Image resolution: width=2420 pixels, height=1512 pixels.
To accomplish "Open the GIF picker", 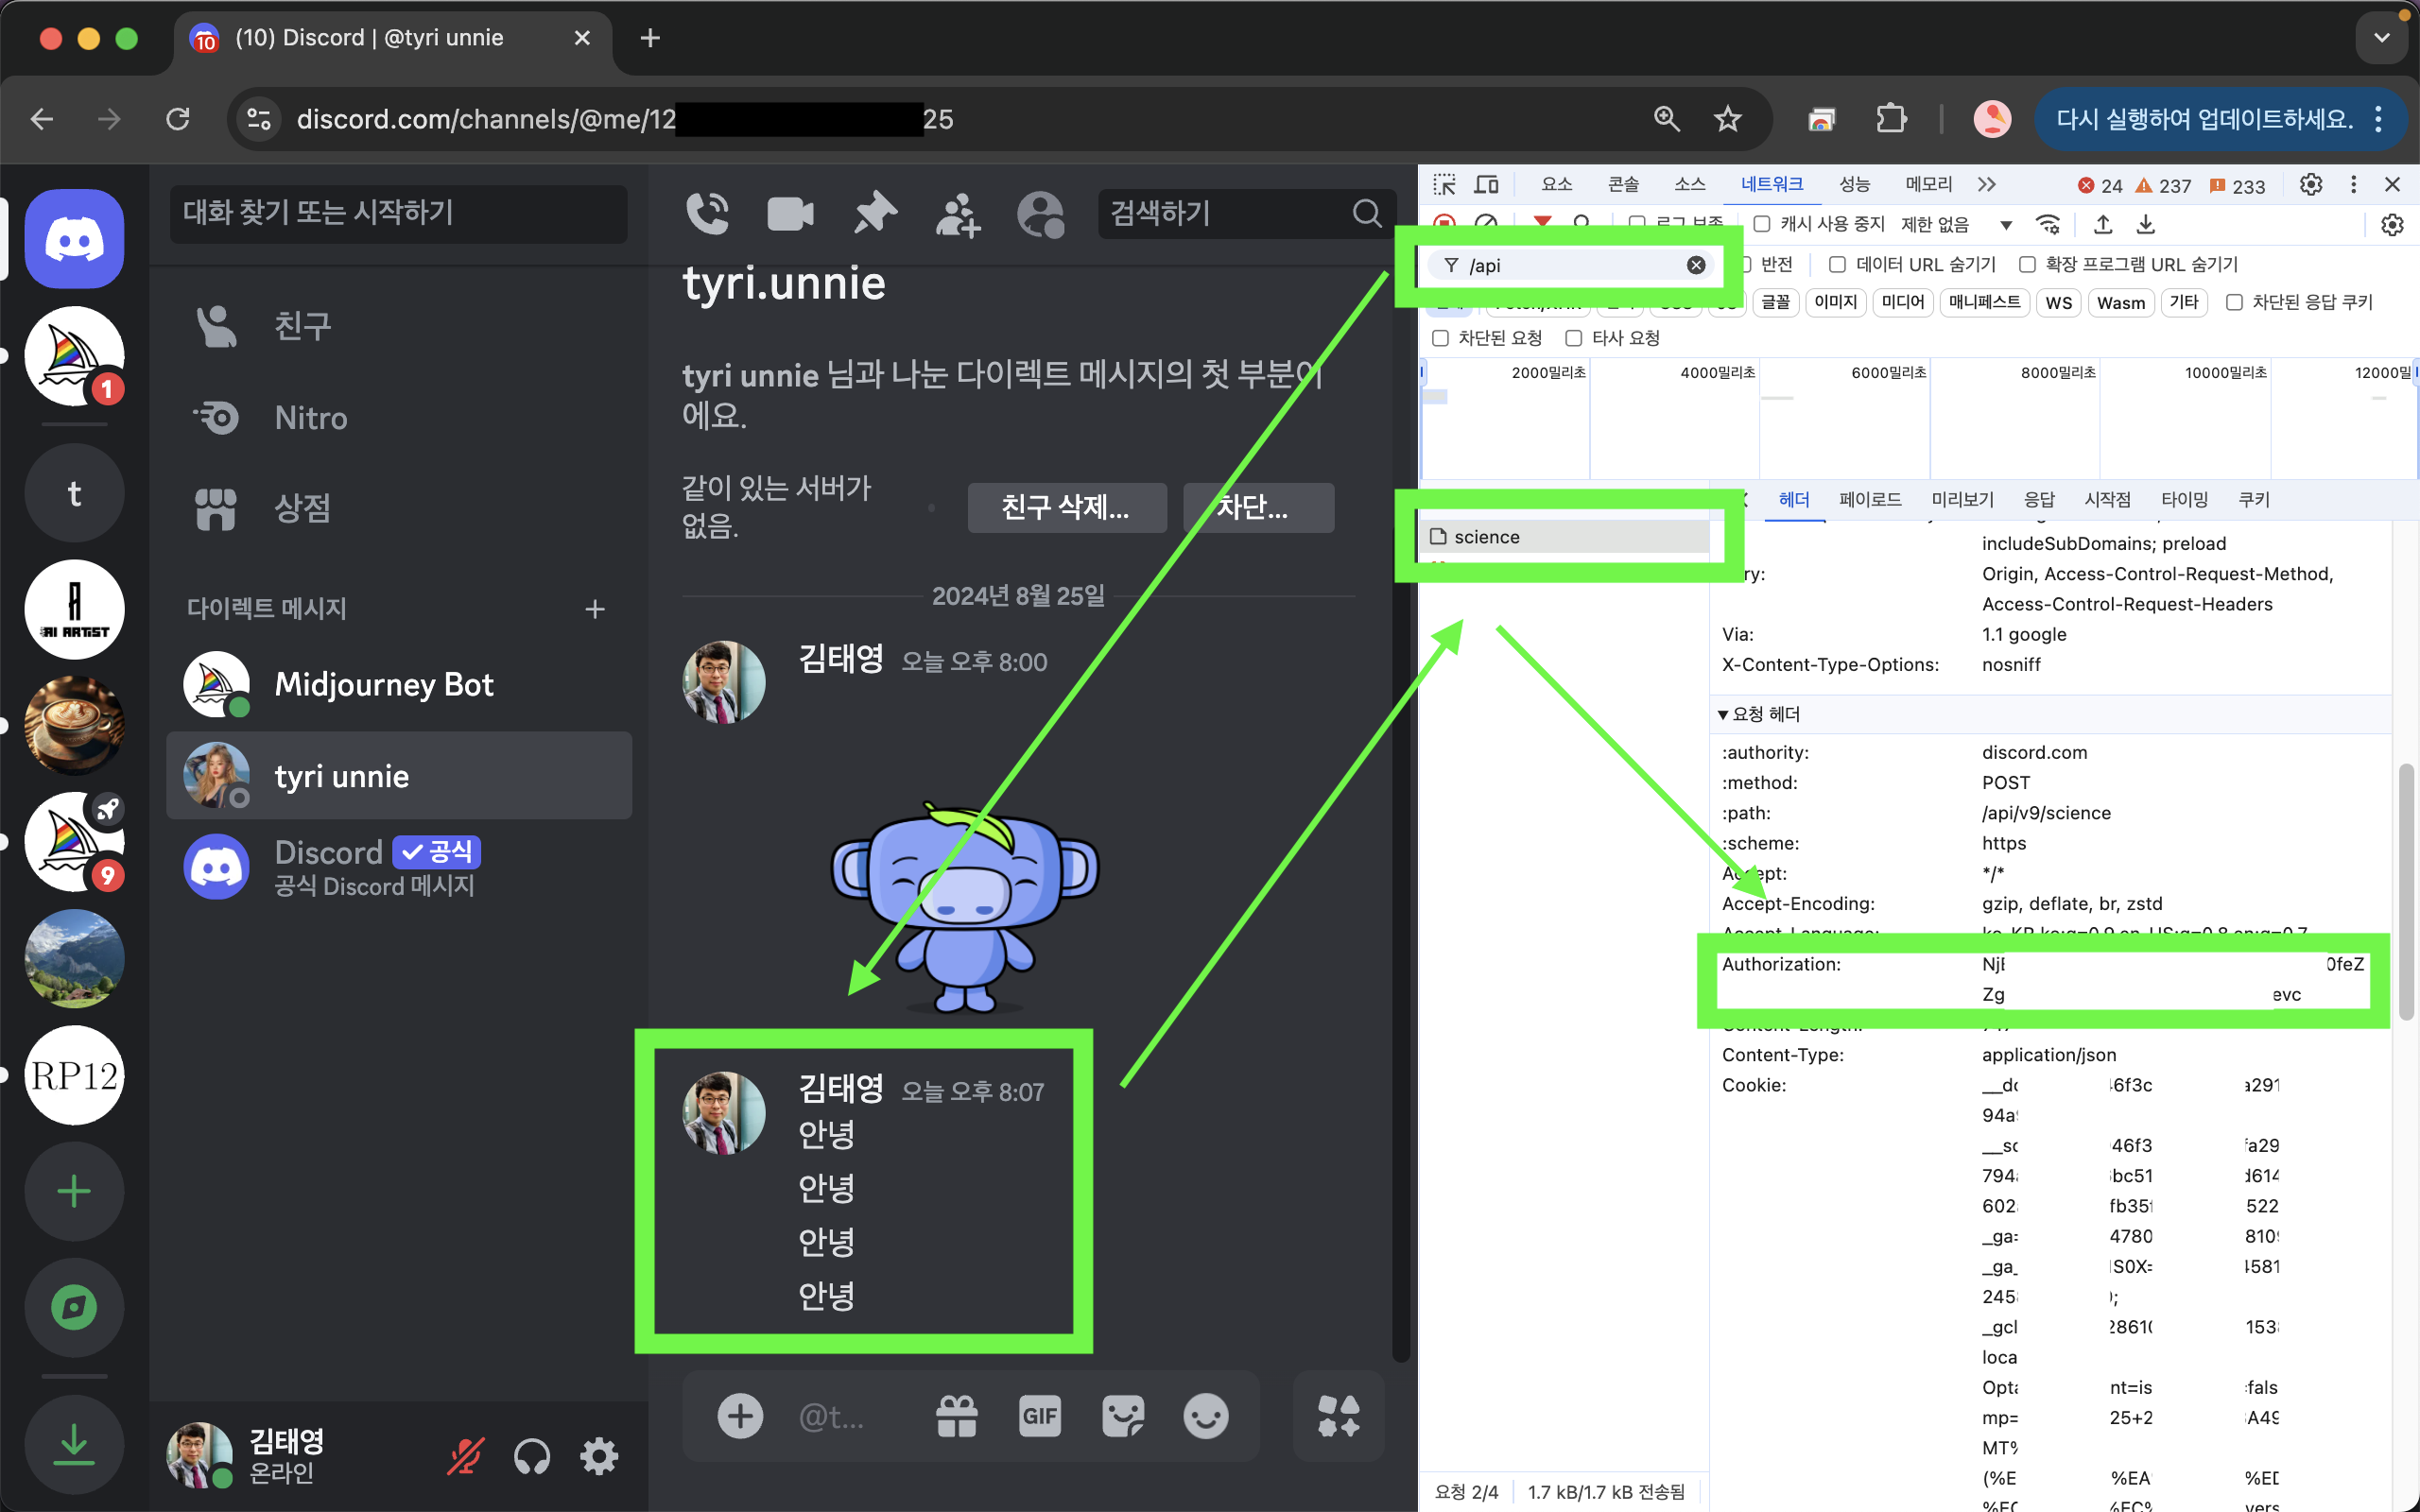I will click(1039, 1416).
